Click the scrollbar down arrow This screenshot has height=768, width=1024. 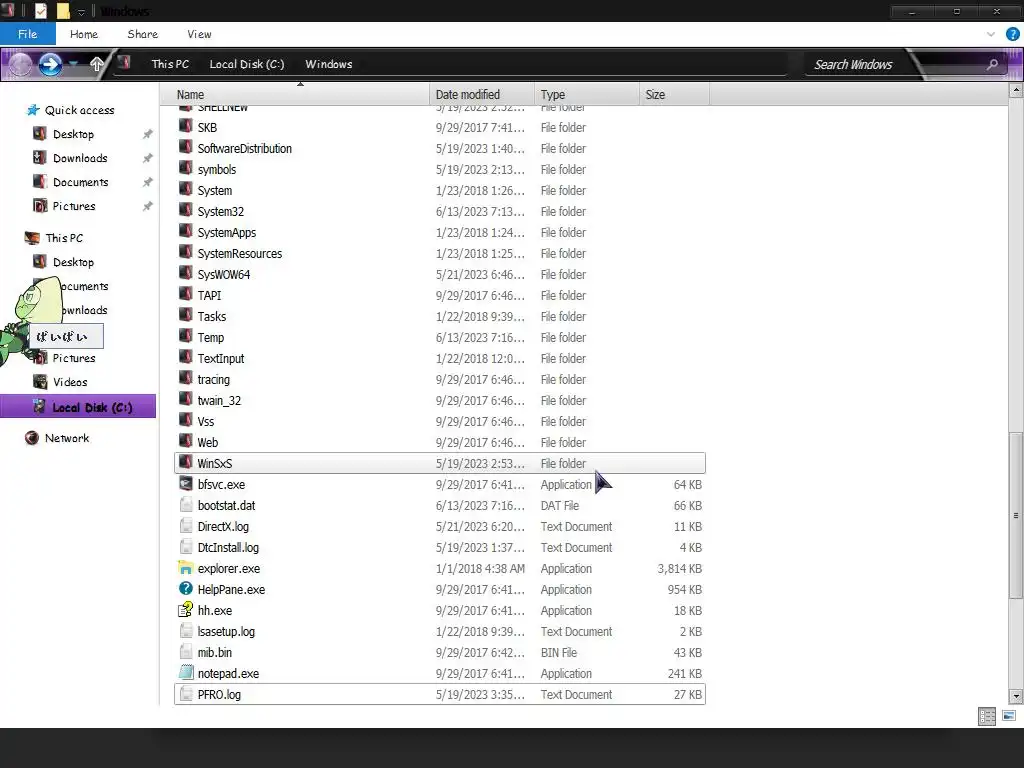(1016, 696)
